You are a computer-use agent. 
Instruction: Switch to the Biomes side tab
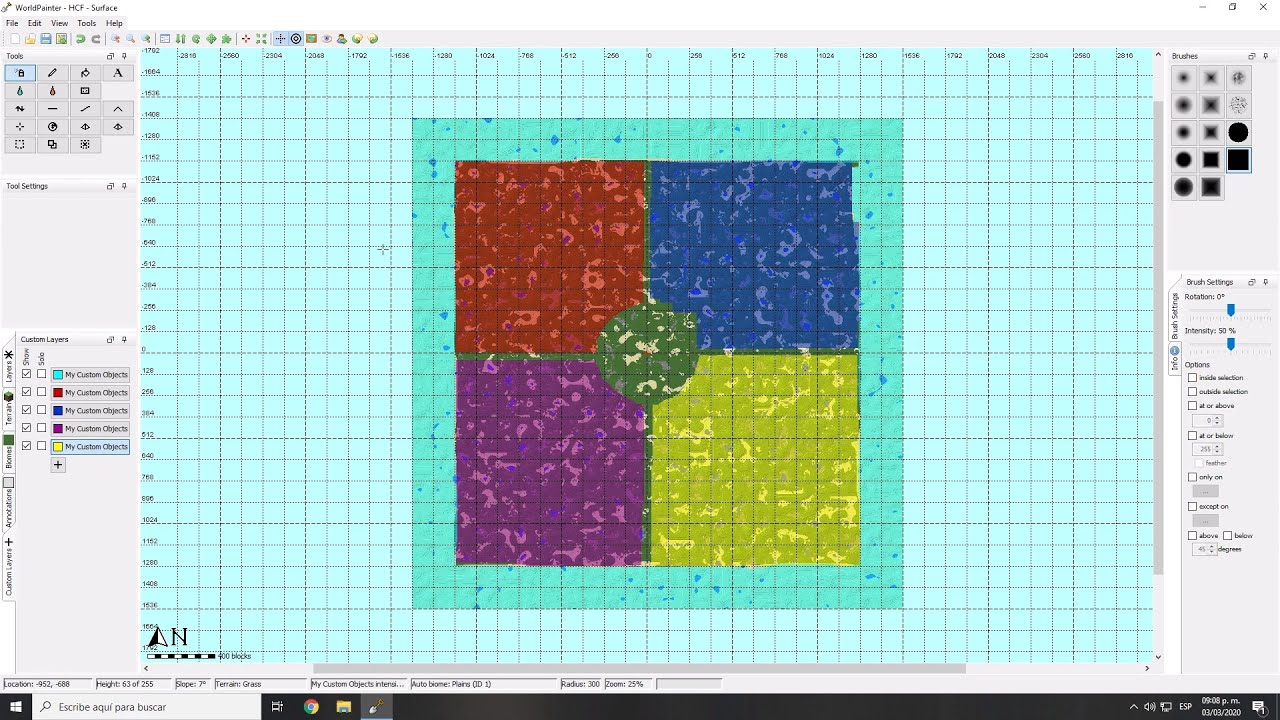click(x=9, y=455)
